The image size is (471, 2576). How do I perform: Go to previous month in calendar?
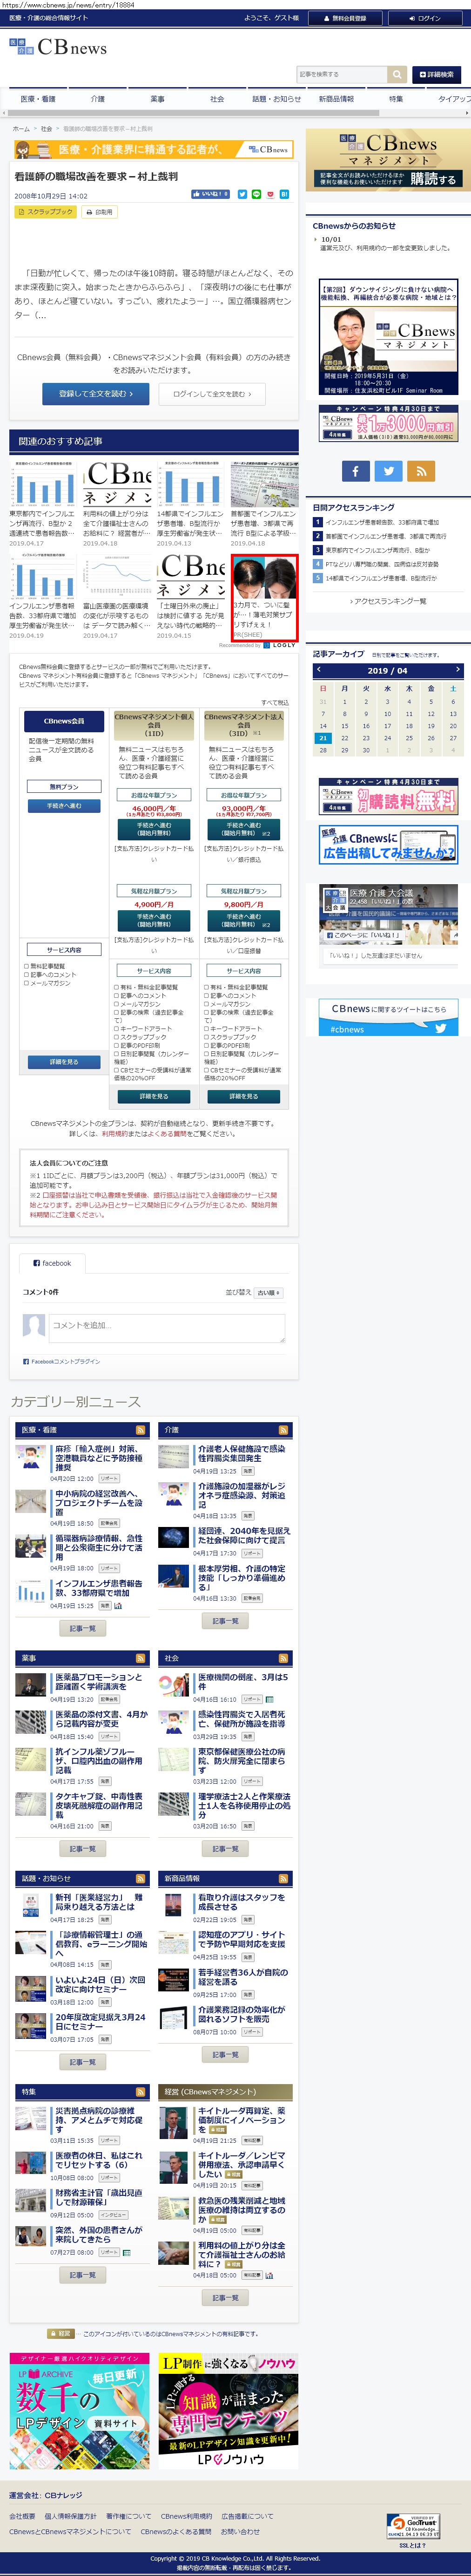(319, 670)
